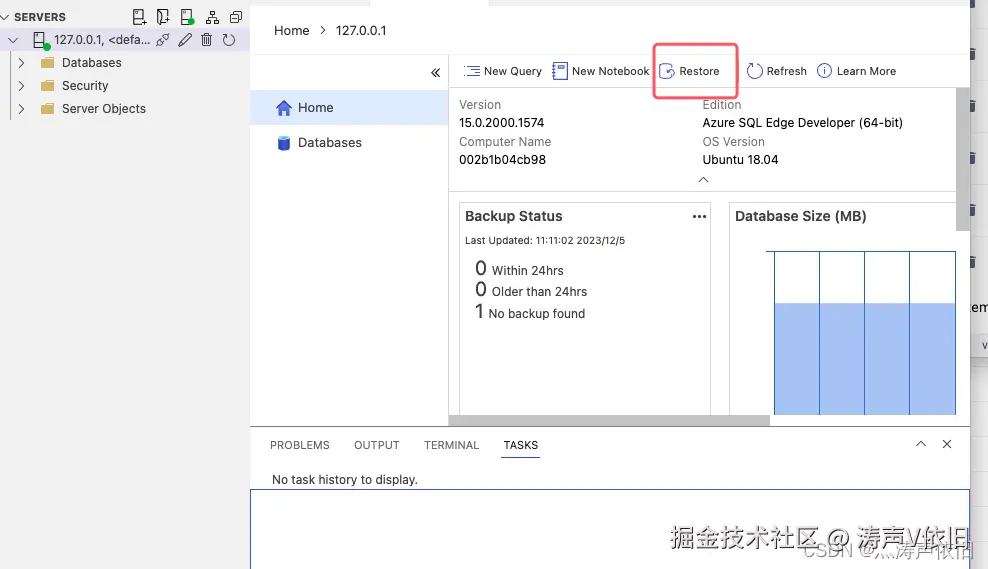Click the New Connection icon in Servers header
The width and height of the screenshot is (988, 569).
click(139, 17)
